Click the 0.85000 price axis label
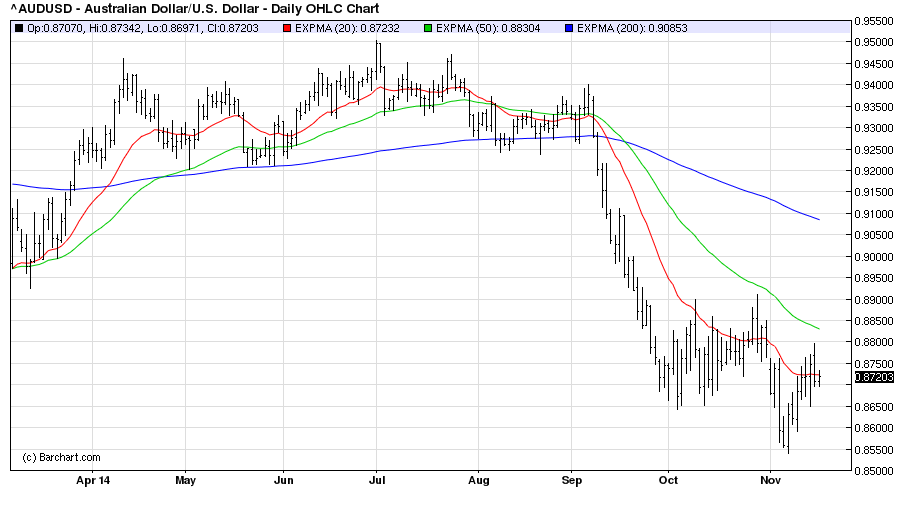Screen dimensions: 900x511 coord(874,470)
